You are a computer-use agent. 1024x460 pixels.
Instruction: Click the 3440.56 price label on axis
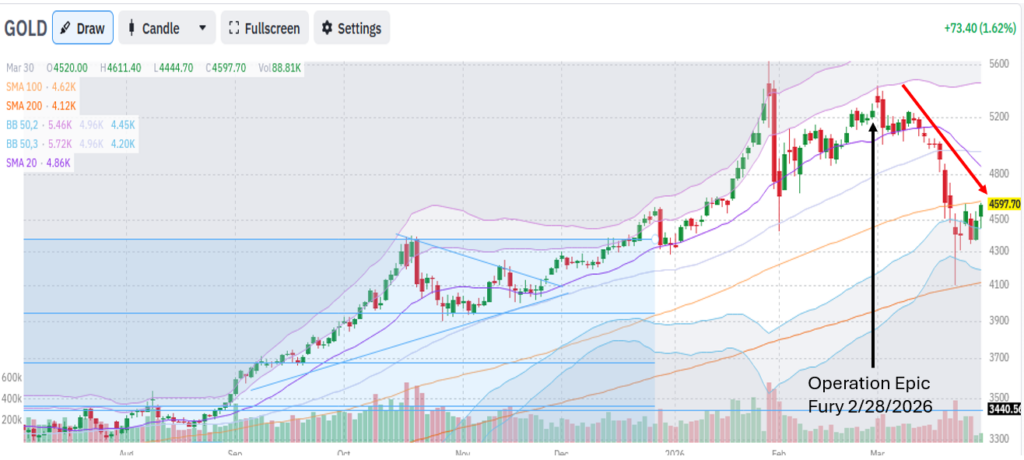coord(1004,410)
